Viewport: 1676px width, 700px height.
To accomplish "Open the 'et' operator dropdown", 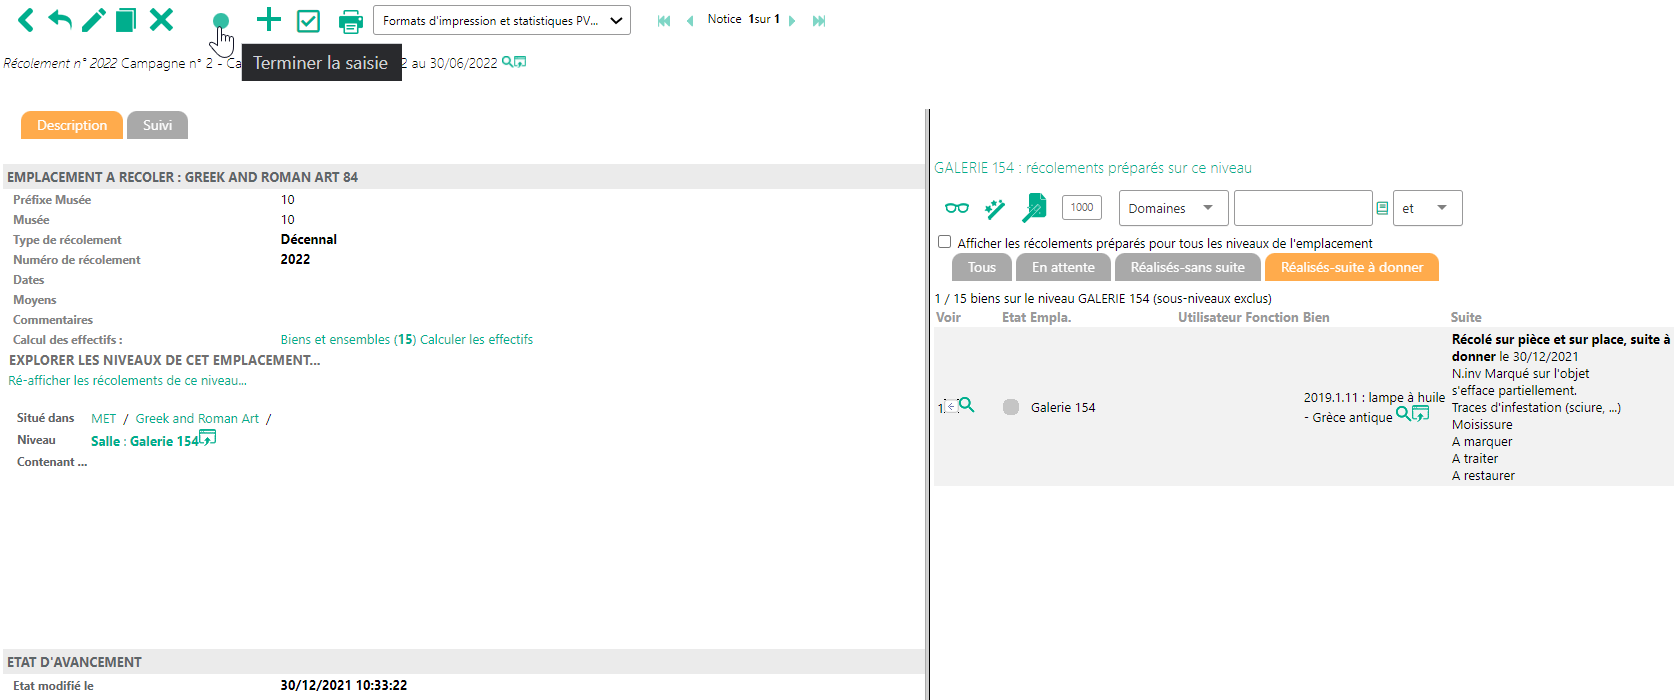I will coord(1427,208).
